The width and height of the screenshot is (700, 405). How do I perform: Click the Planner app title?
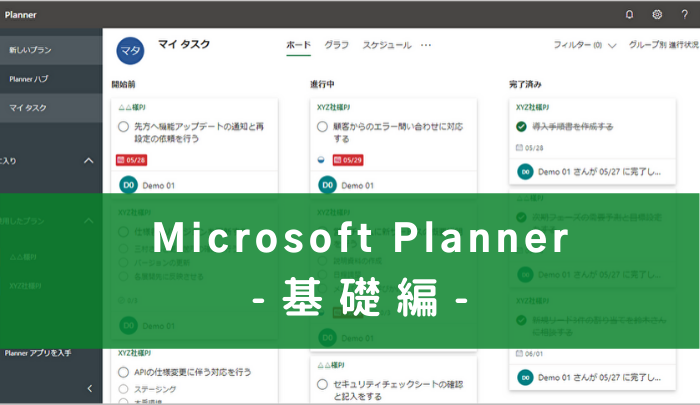pyautogui.click(x=21, y=15)
